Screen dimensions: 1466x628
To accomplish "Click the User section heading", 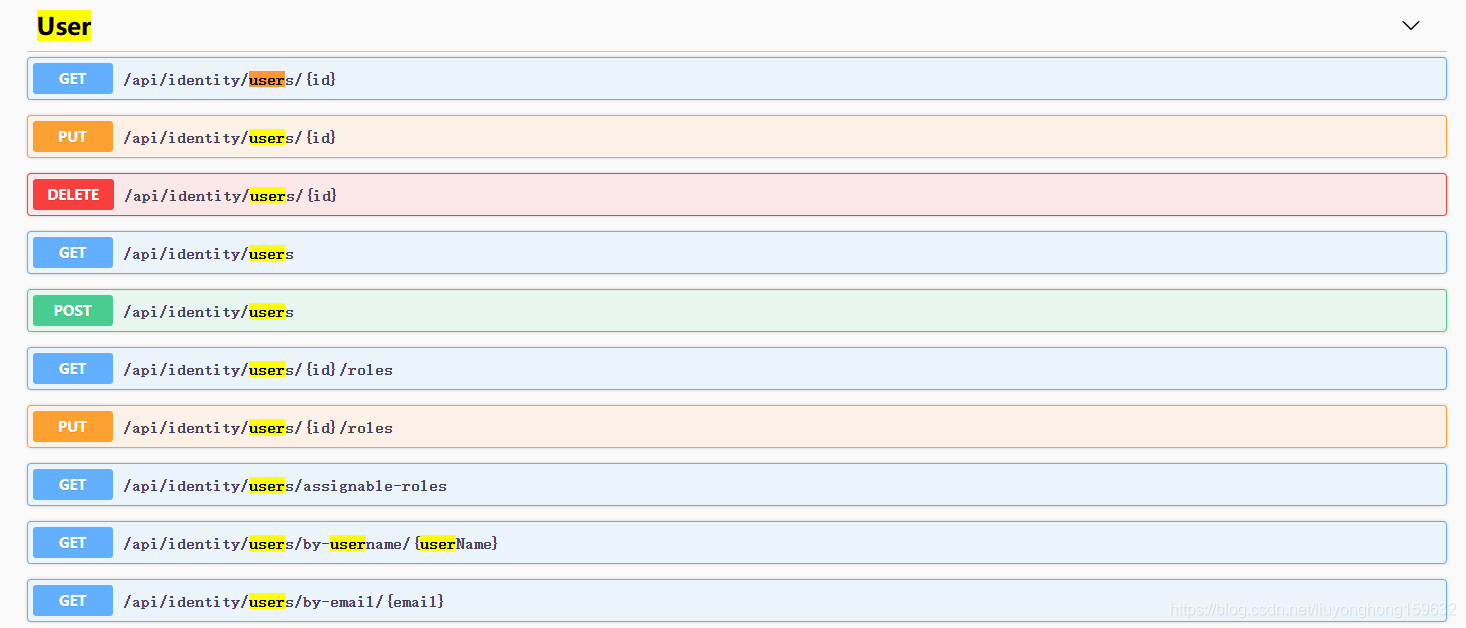I will point(64,26).
